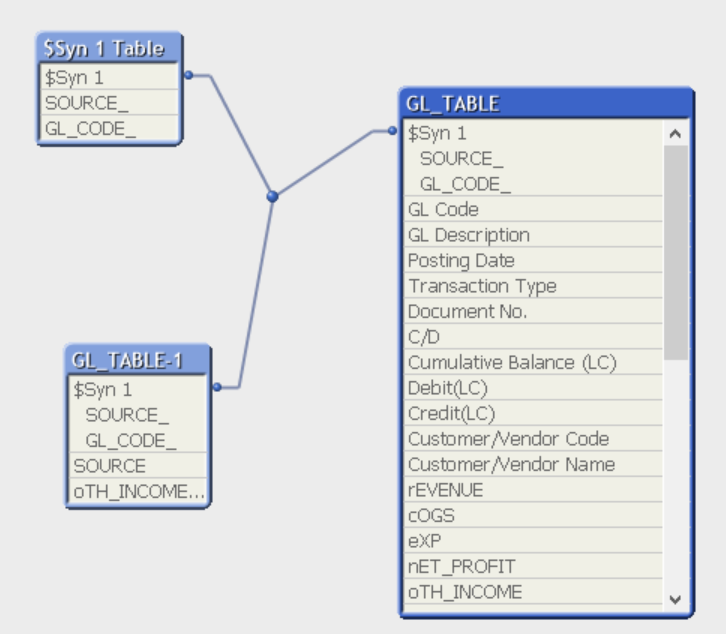The image size is (726, 634).
Task: Click SOURCE_ field in $Syn 1 Table
Action: point(110,103)
